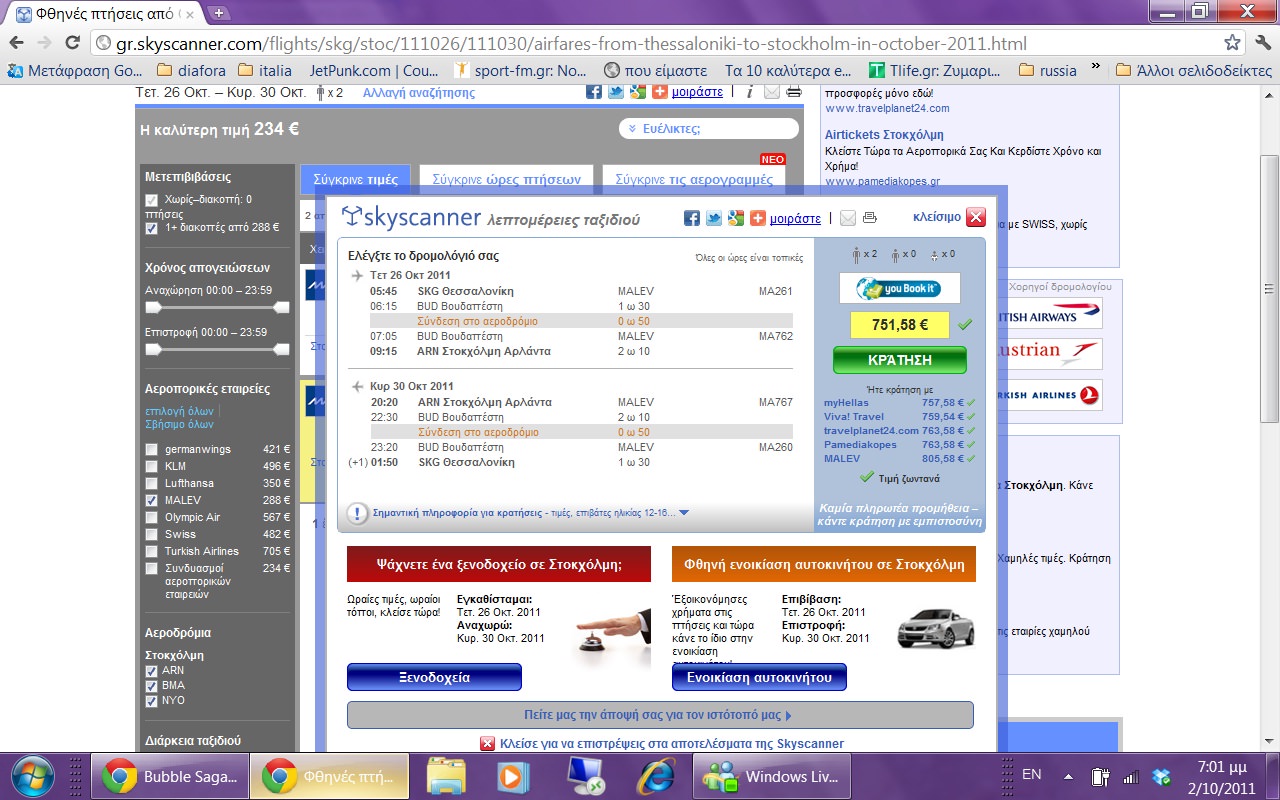The image size is (1280, 800).
Task: Share on Facebook in the trip details popup
Action: tap(692, 218)
